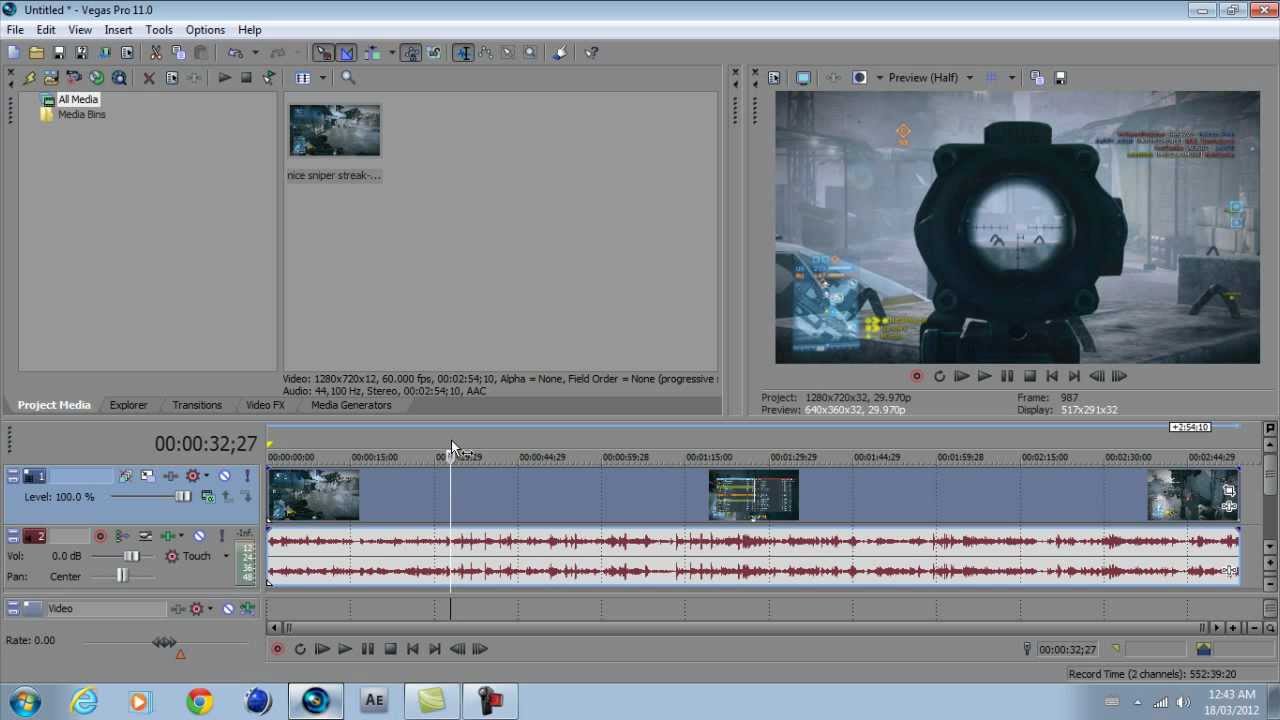Switch to the Media Generators tab

351,405
